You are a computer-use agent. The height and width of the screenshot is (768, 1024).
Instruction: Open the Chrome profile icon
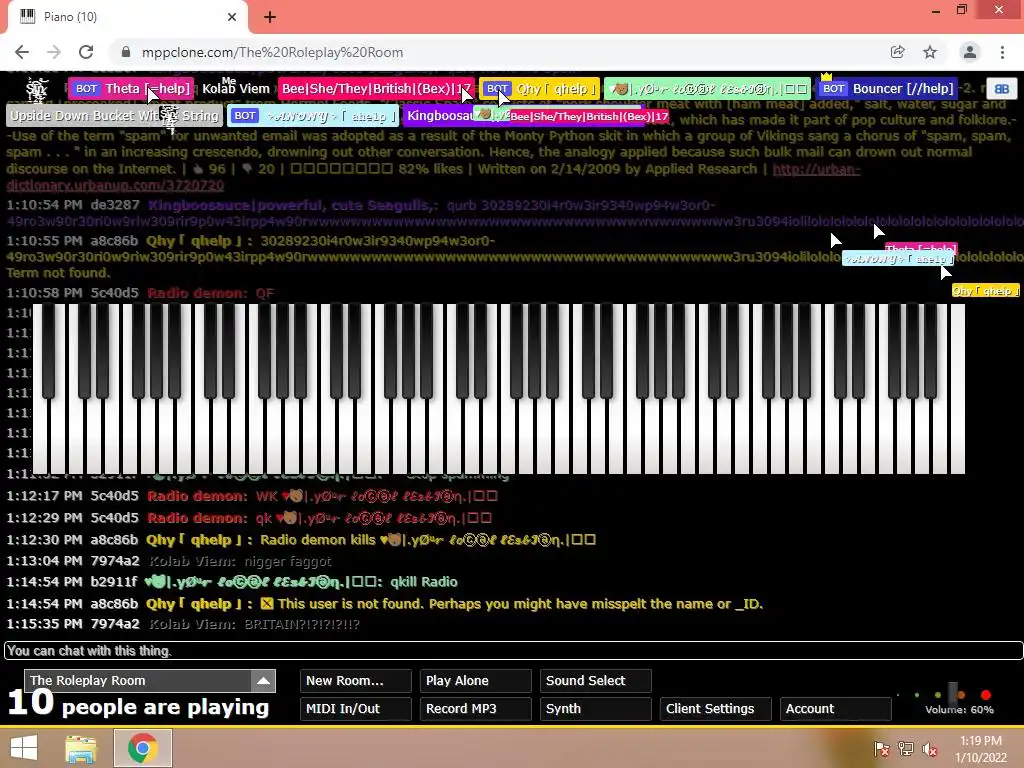[x=970, y=52]
